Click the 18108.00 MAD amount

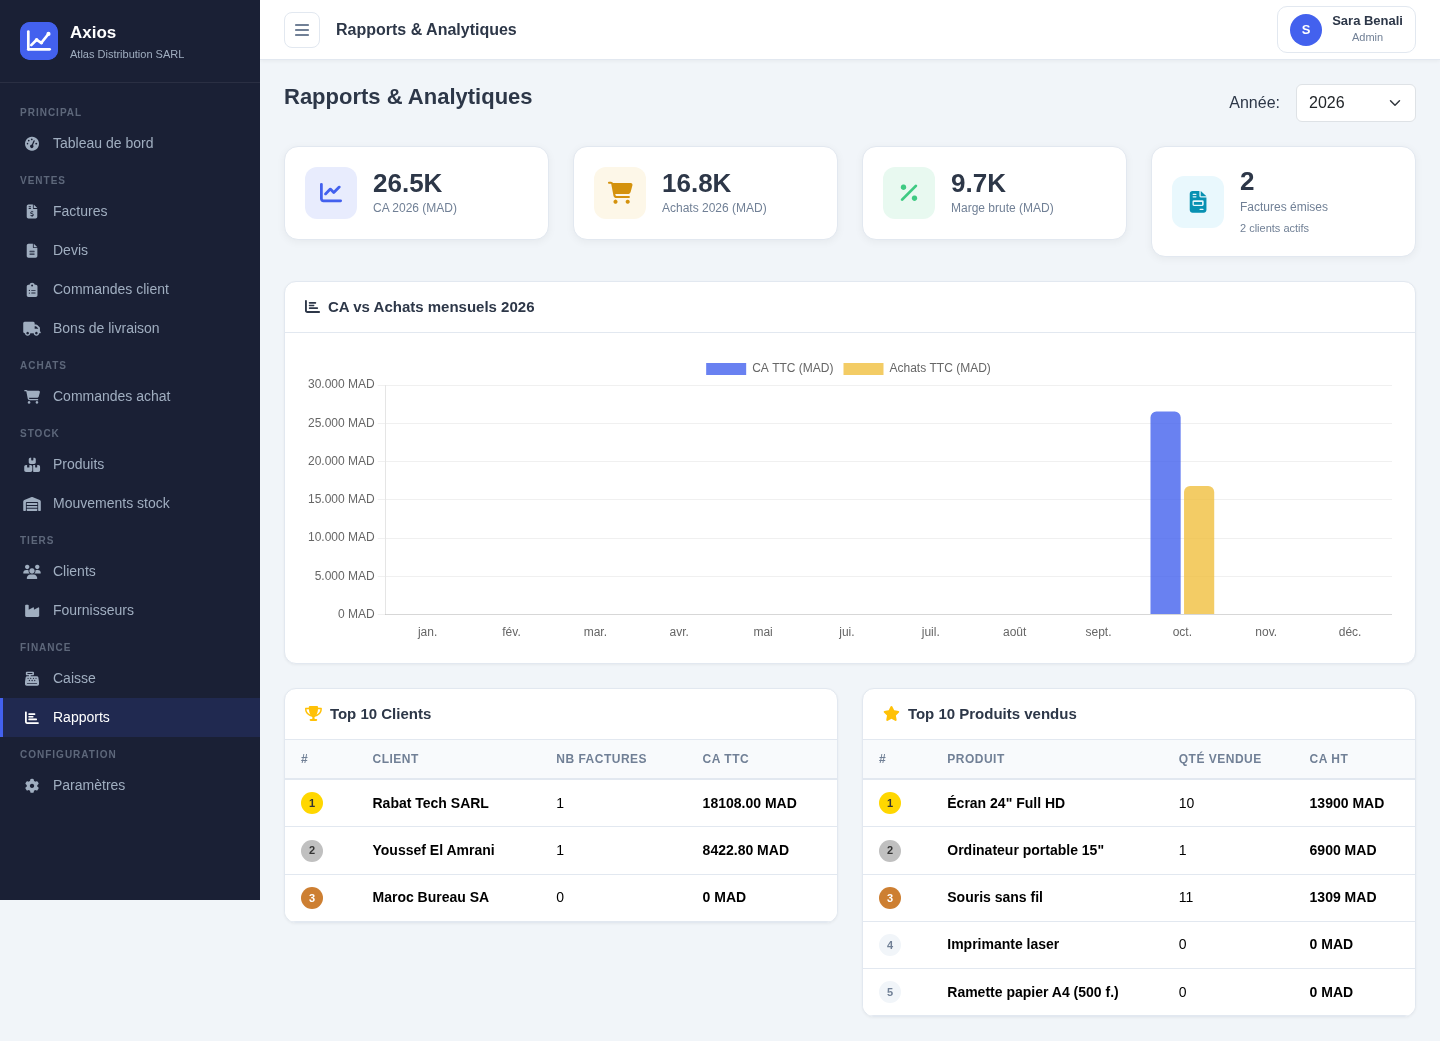(x=750, y=803)
